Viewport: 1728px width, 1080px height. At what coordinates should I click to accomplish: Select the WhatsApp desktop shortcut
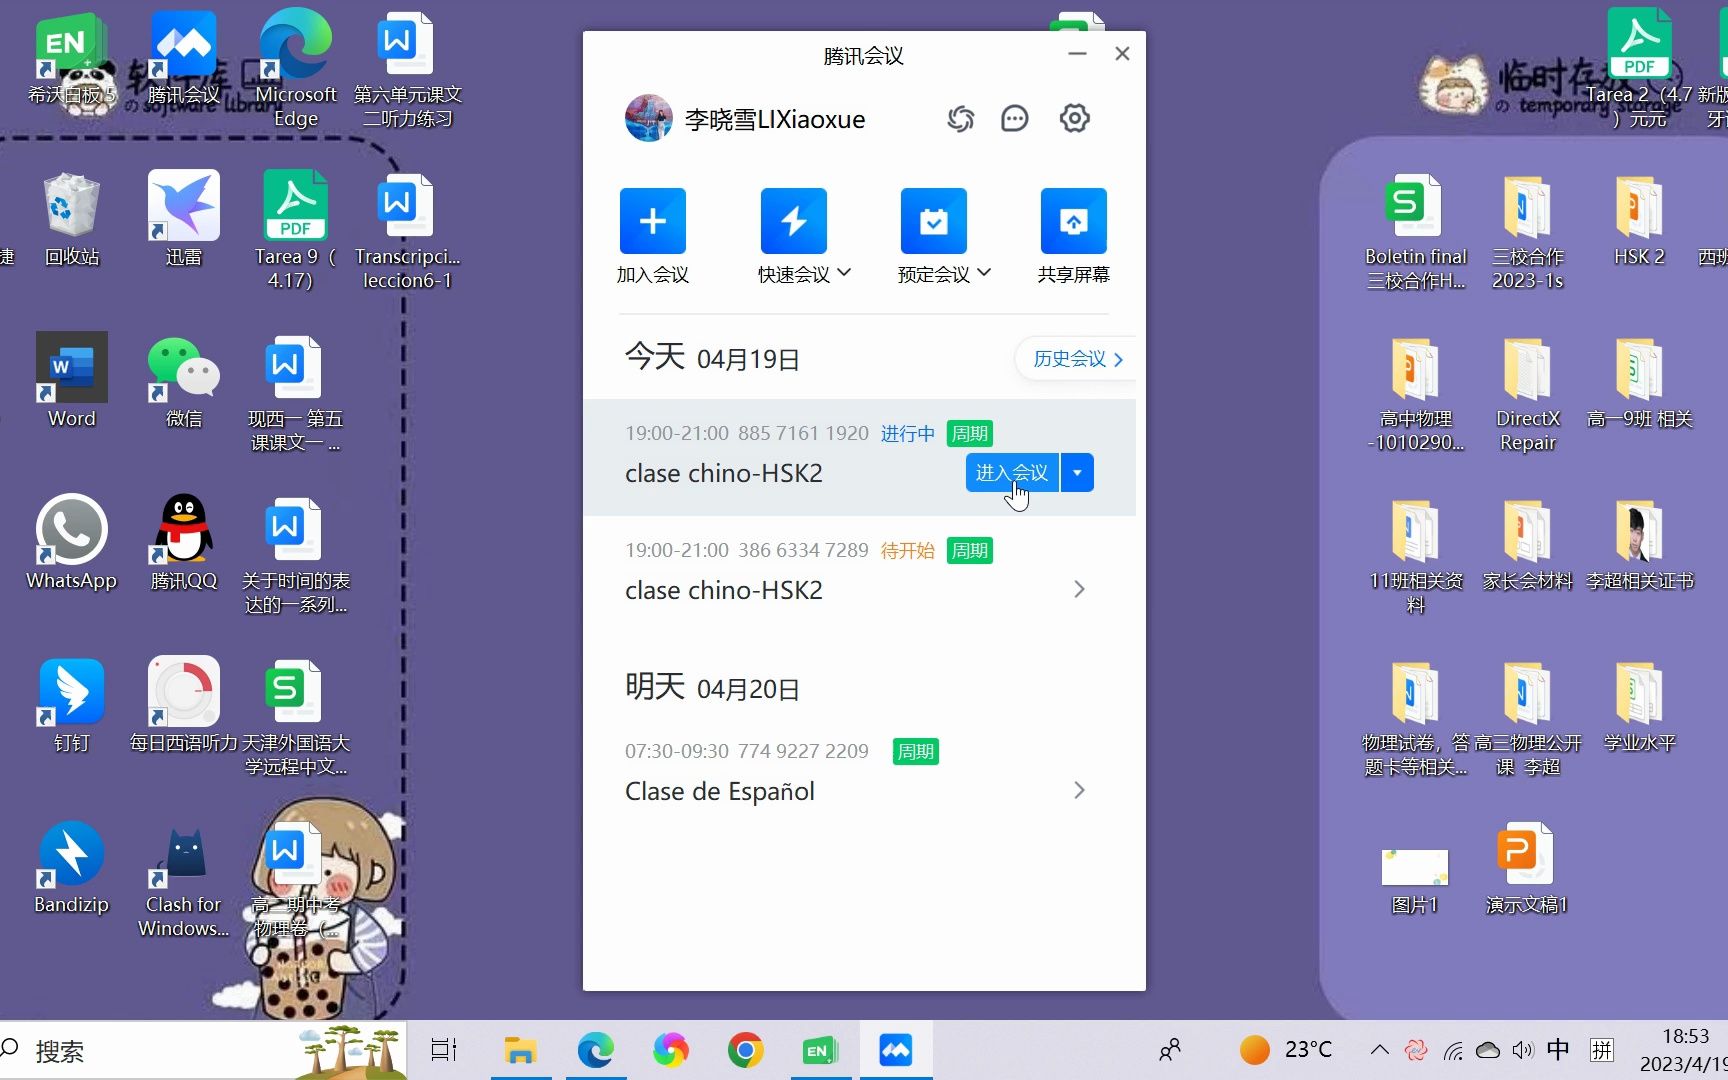tap(72, 543)
